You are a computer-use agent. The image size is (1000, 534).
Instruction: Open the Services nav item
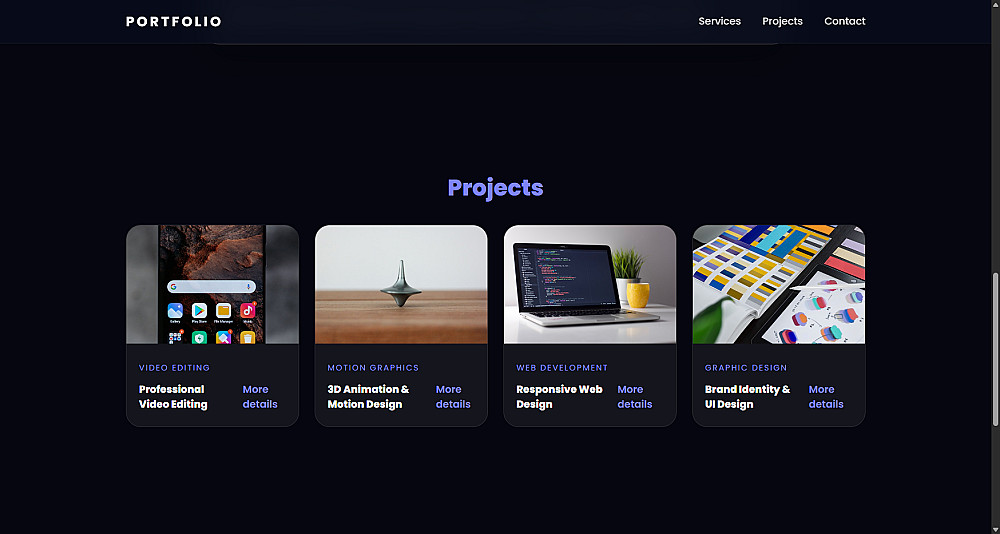[719, 21]
